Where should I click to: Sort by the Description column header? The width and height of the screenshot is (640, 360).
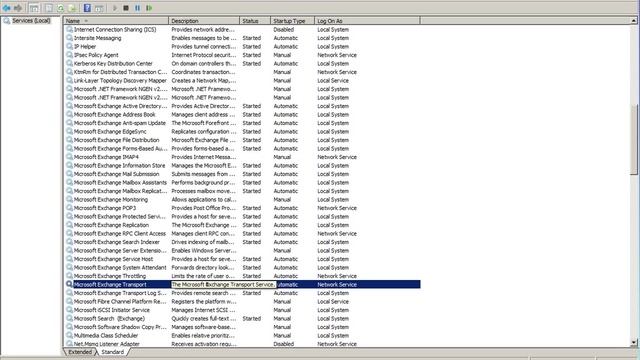204,20
